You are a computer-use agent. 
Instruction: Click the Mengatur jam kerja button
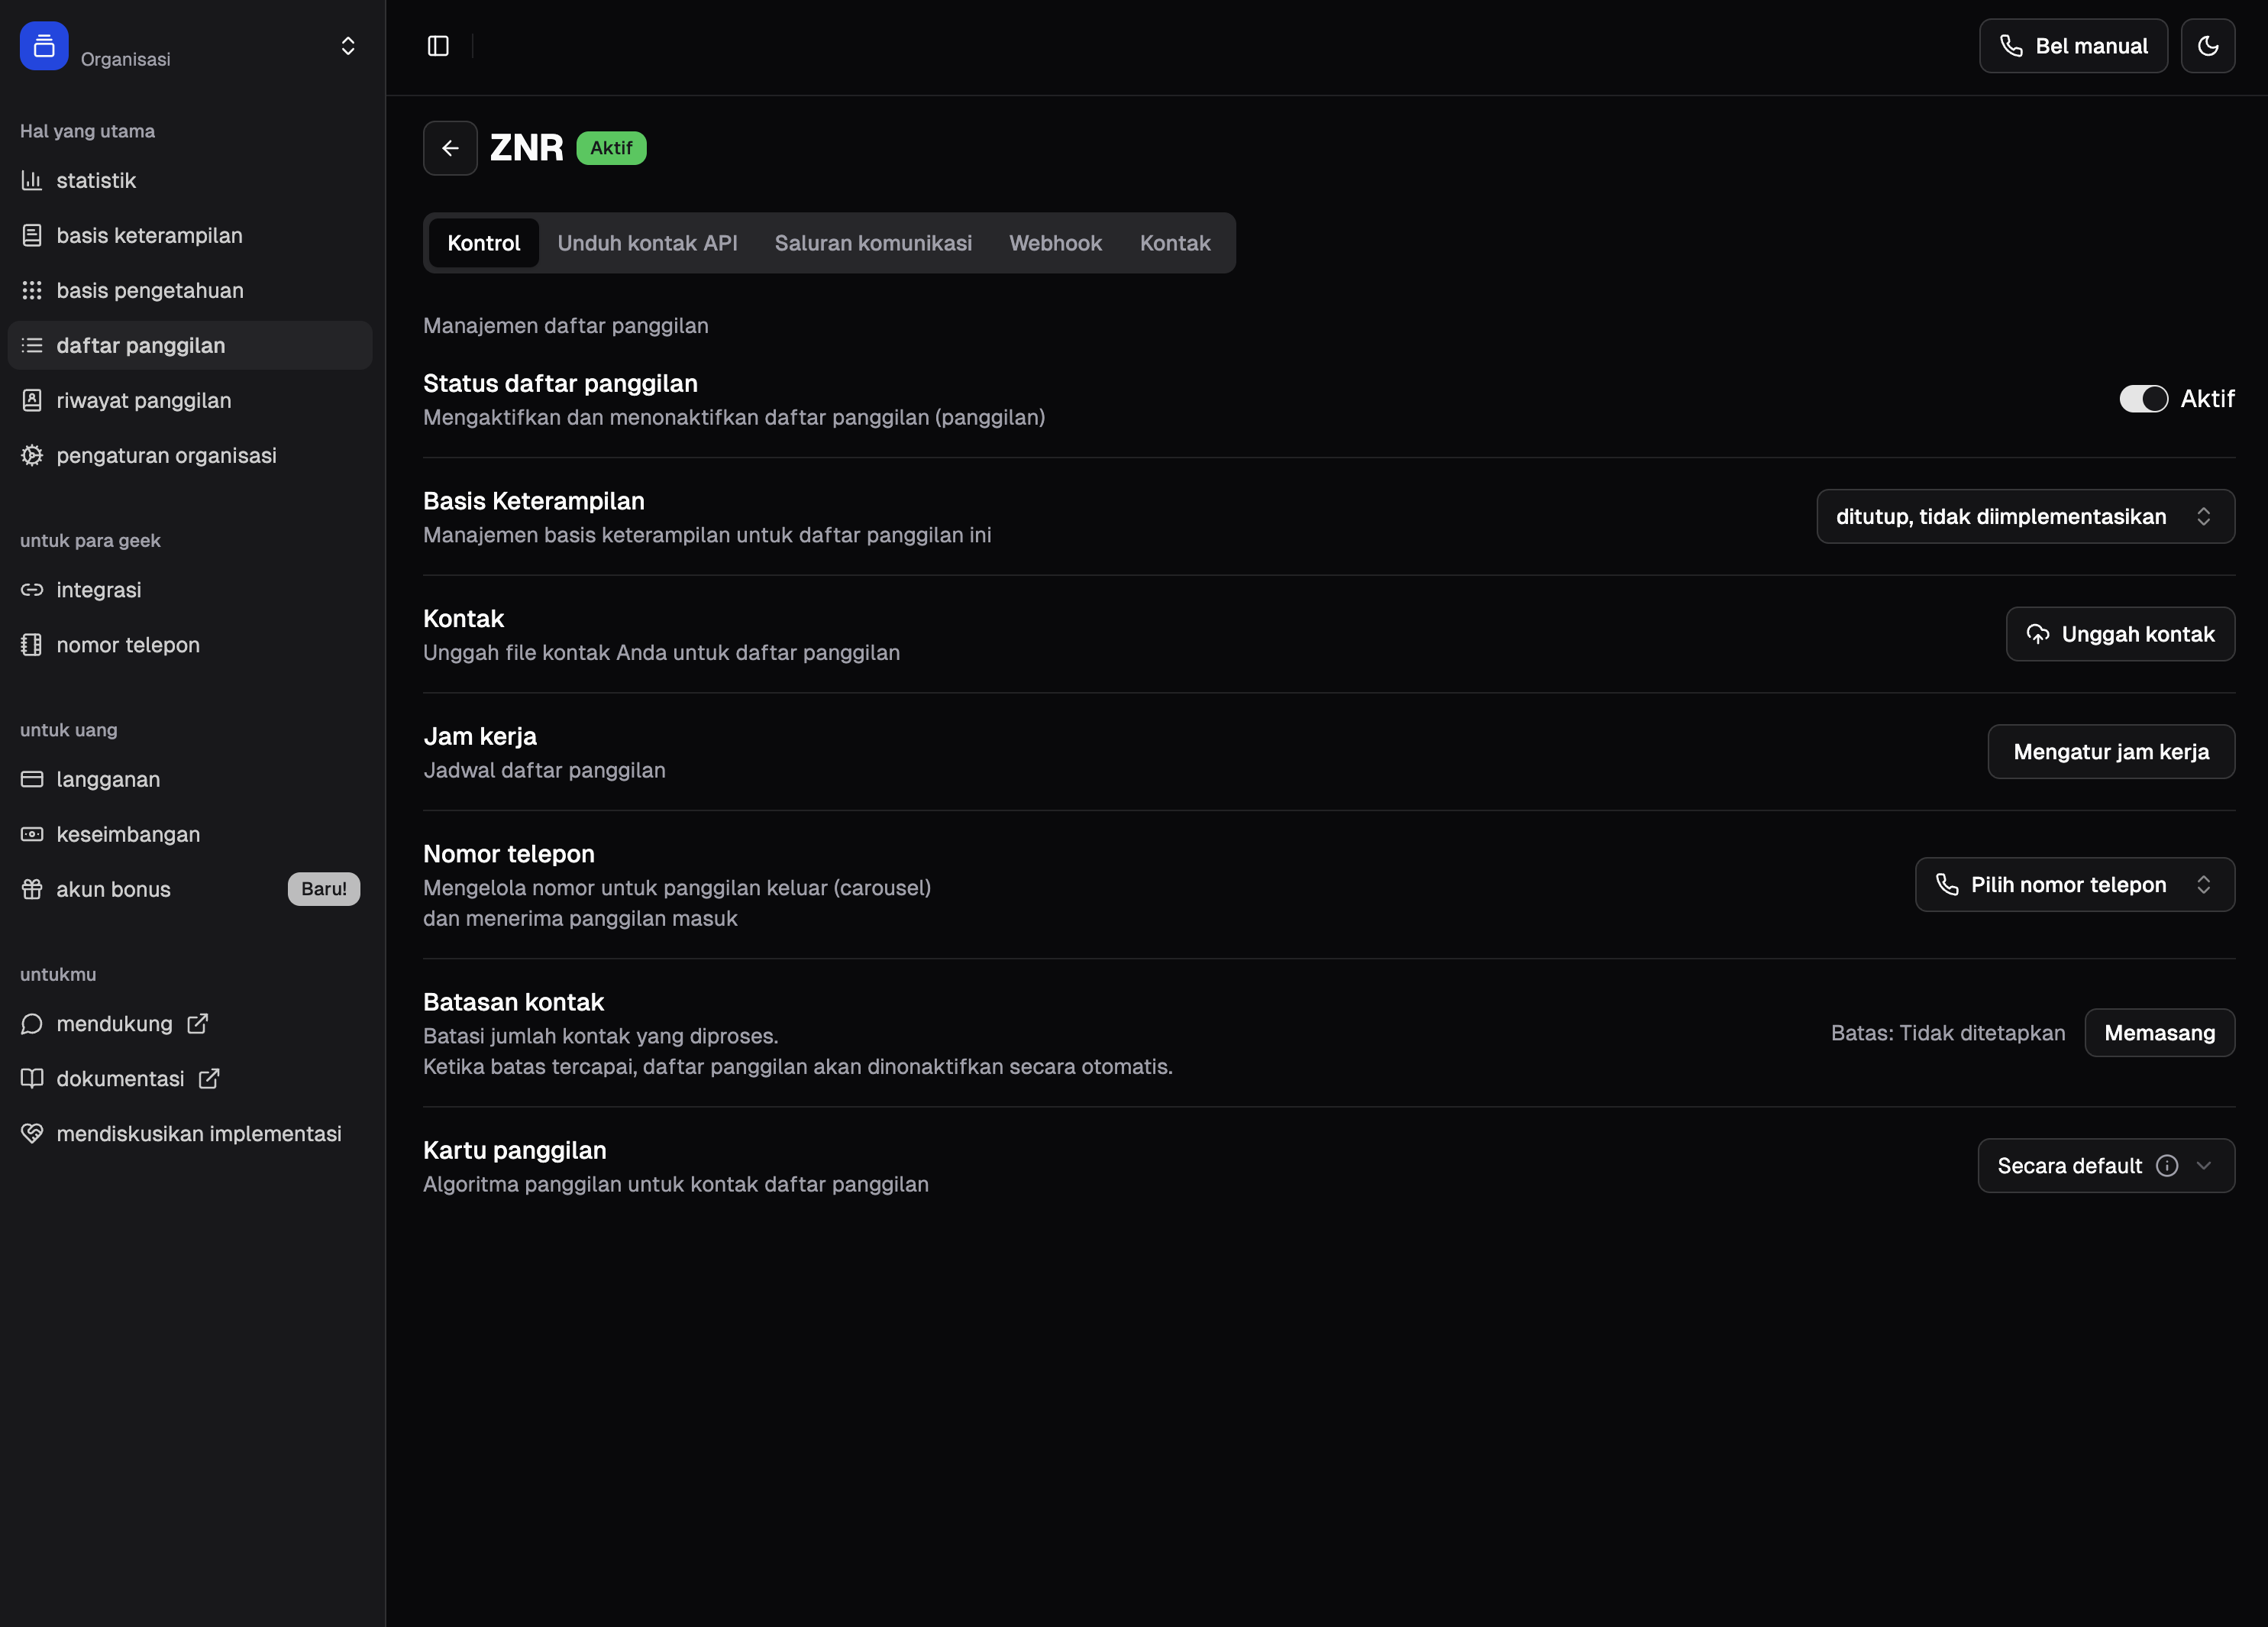[2110, 752]
